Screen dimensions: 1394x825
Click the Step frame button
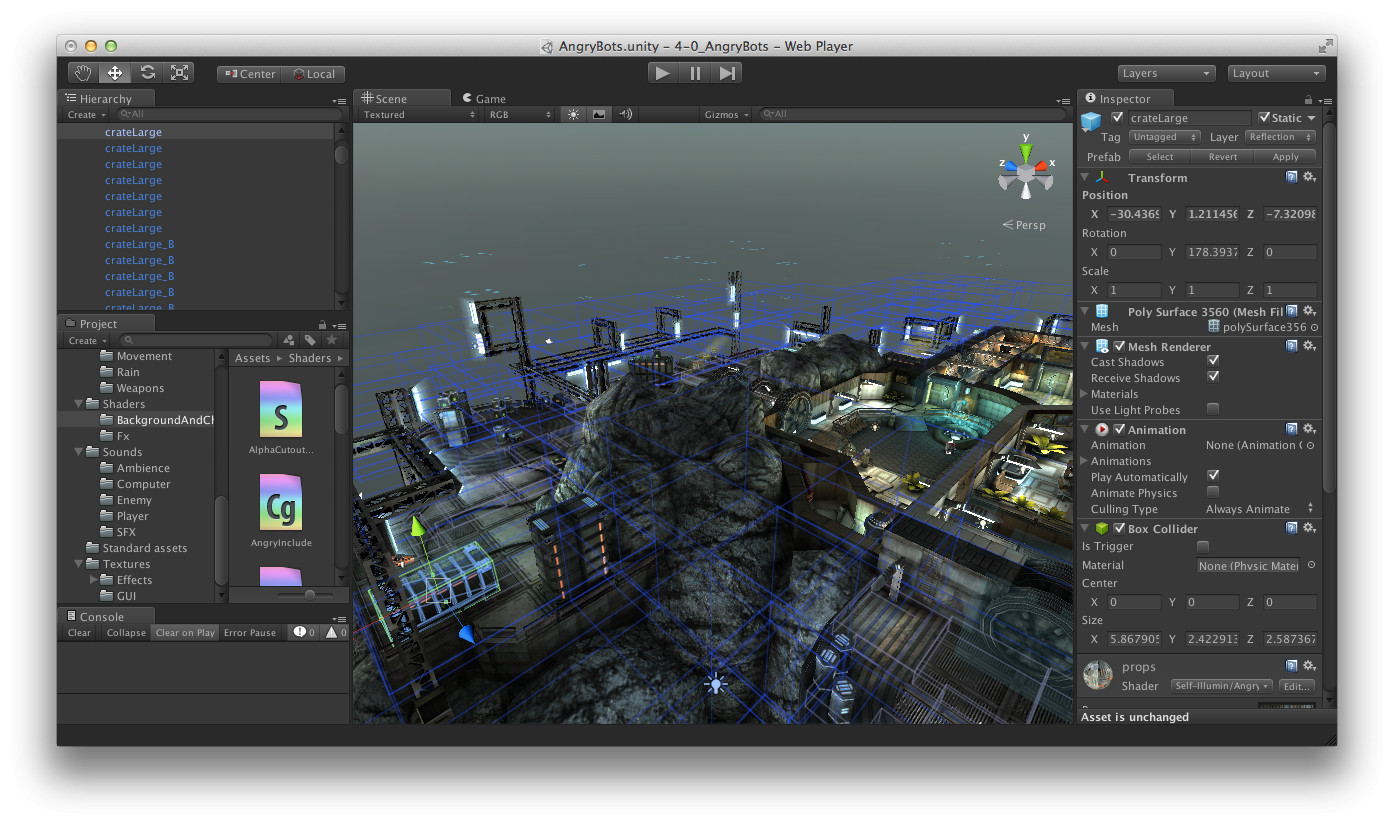point(727,73)
